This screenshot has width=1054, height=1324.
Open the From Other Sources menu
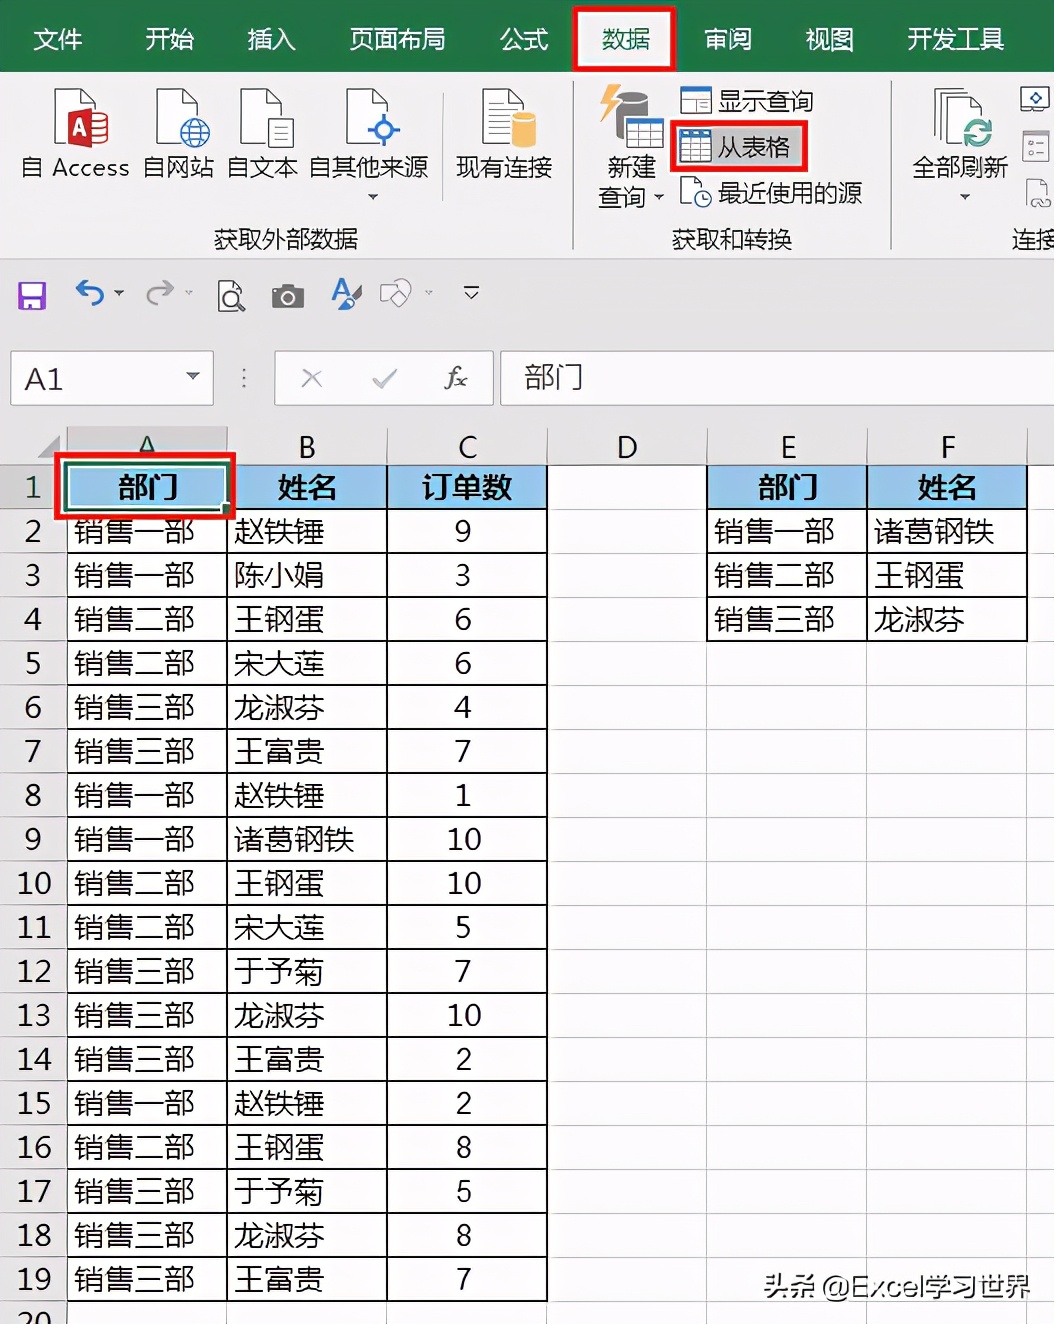tap(369, 145)
